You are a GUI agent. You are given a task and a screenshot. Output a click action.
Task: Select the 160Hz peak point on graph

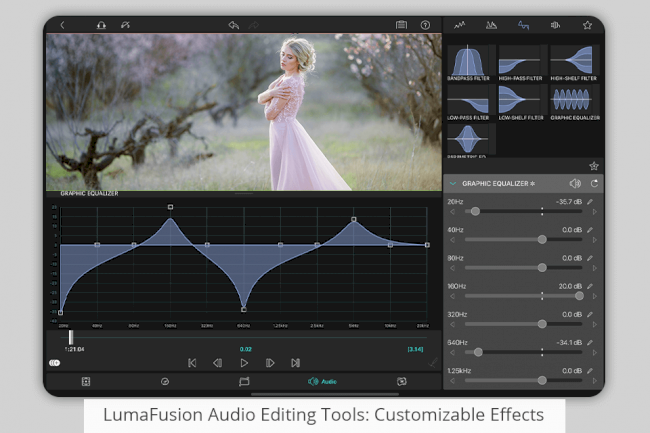click(x=170, y=207)
